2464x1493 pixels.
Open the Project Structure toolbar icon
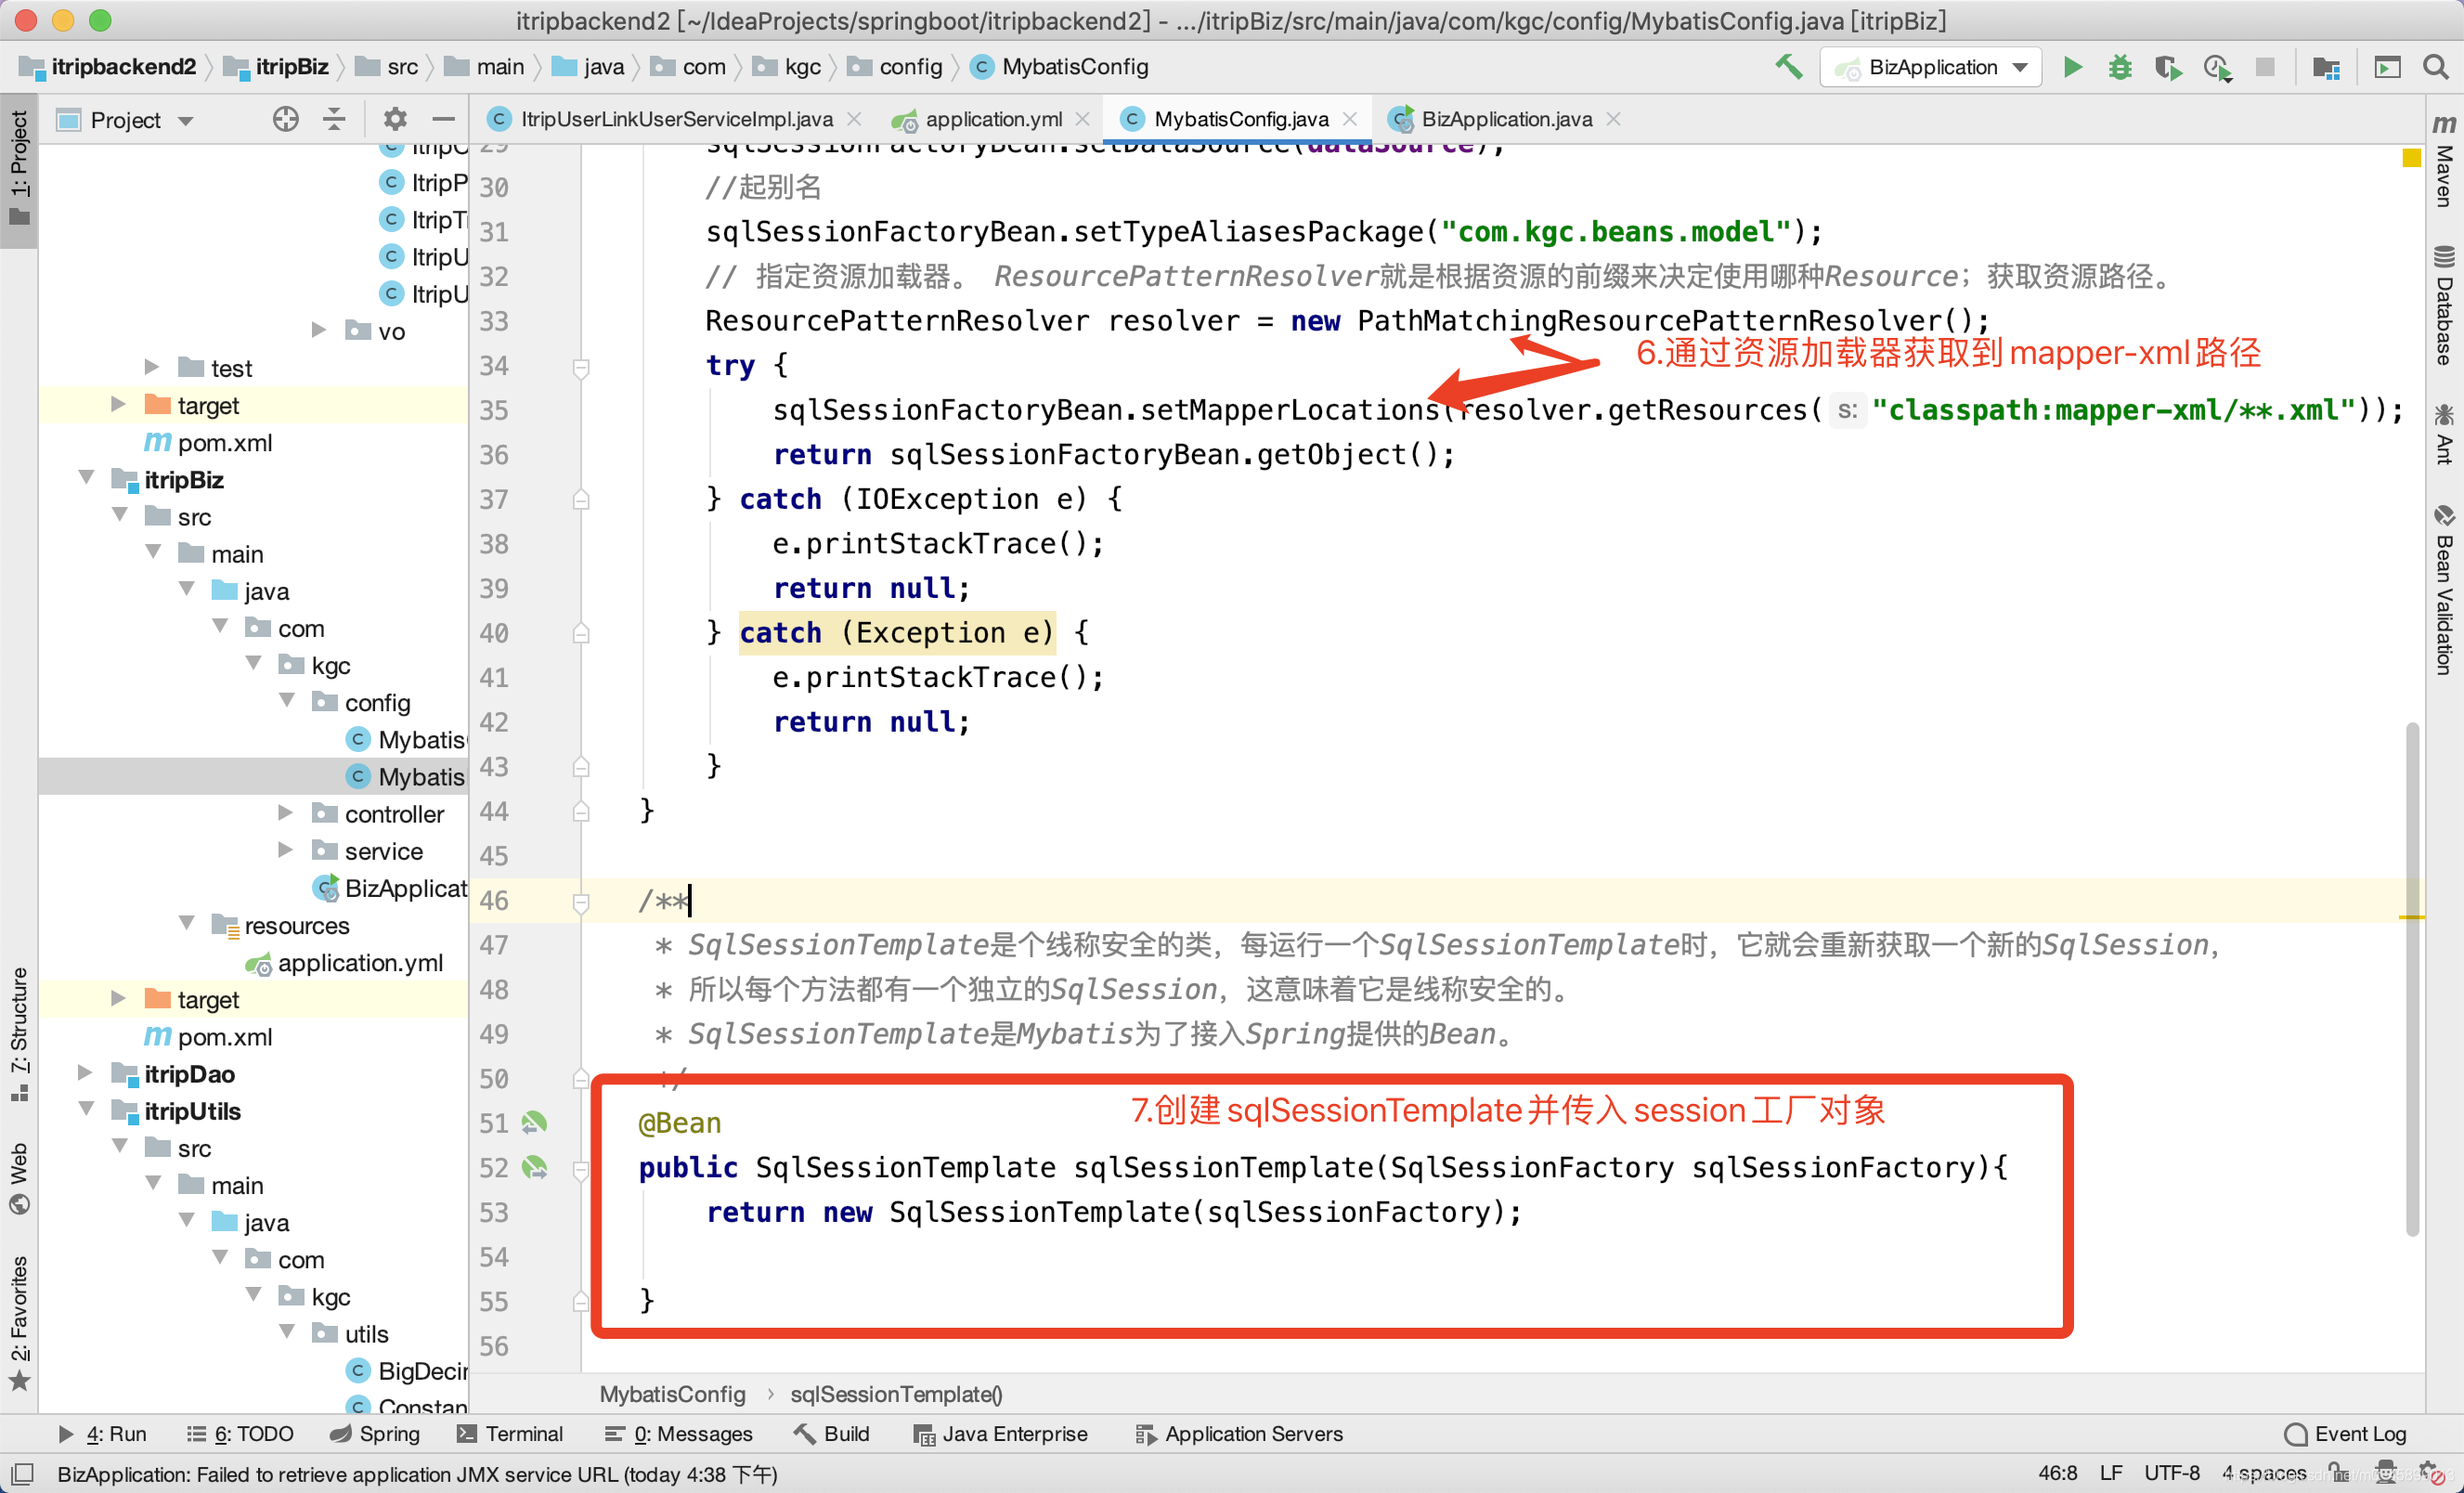2326,67
